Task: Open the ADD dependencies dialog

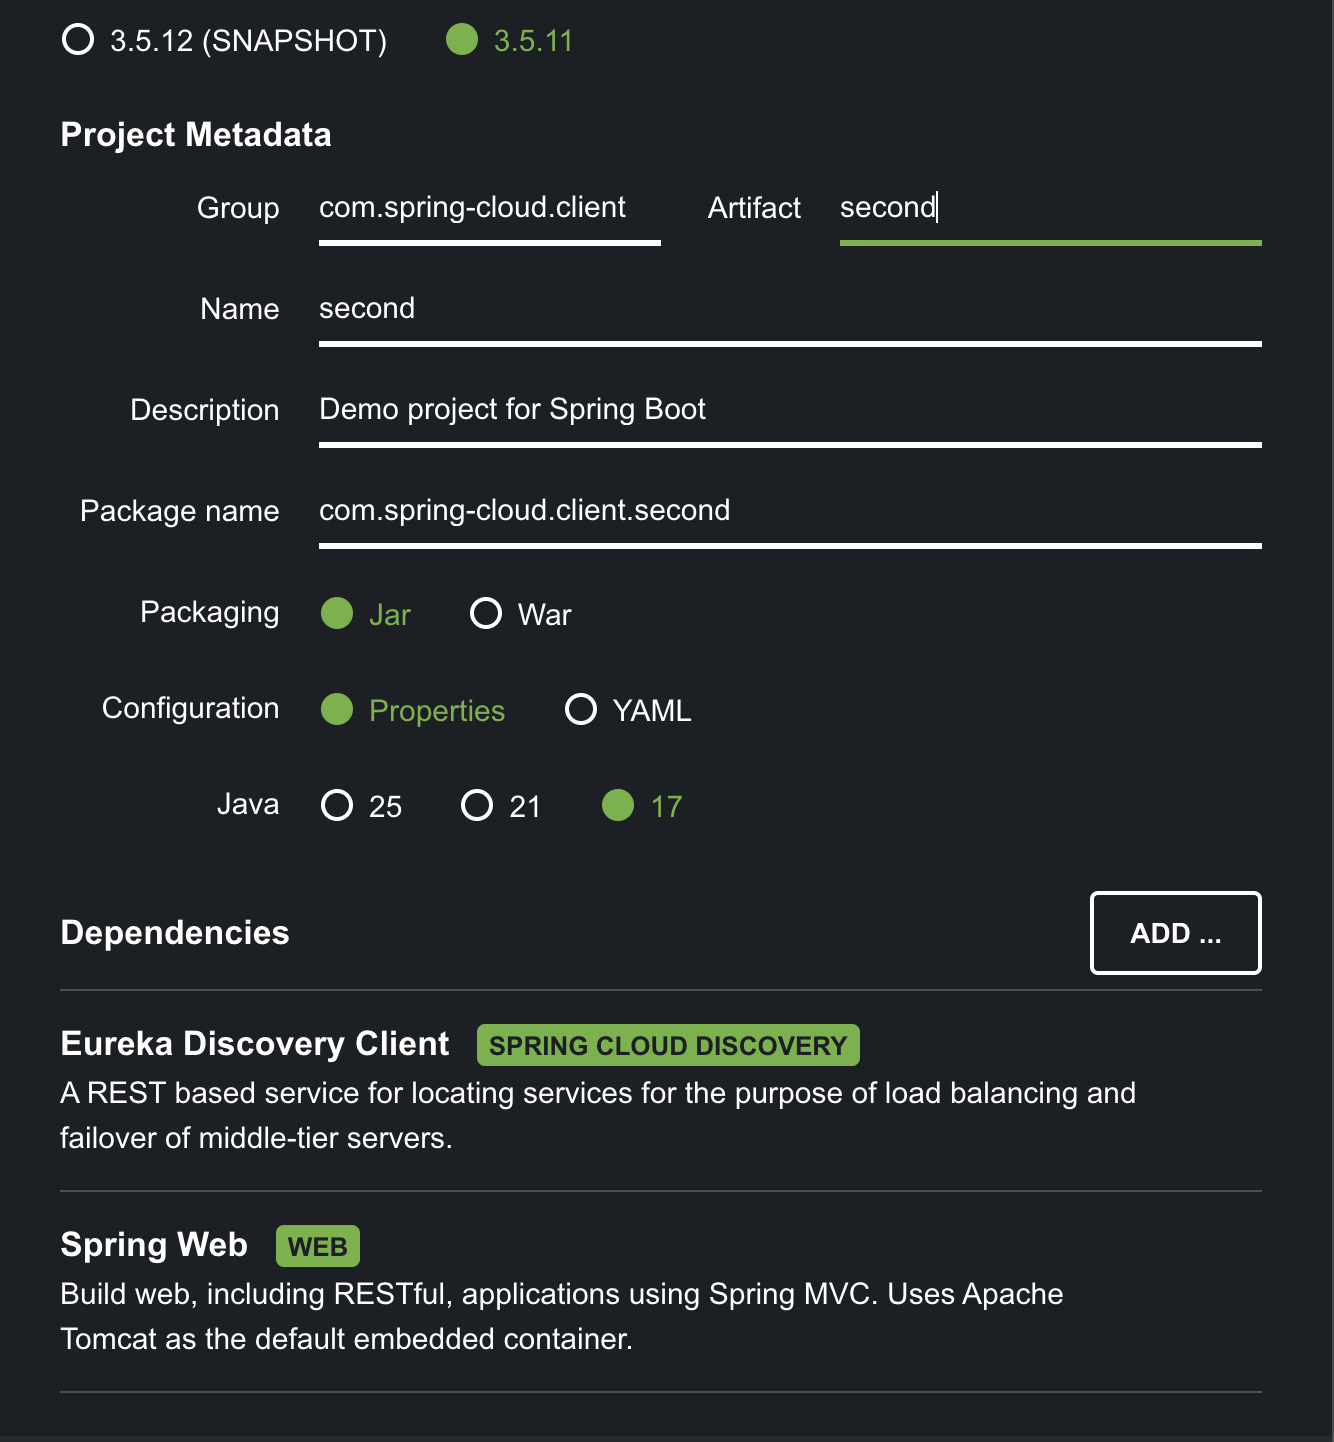Action: click(x=1175, y=933)
